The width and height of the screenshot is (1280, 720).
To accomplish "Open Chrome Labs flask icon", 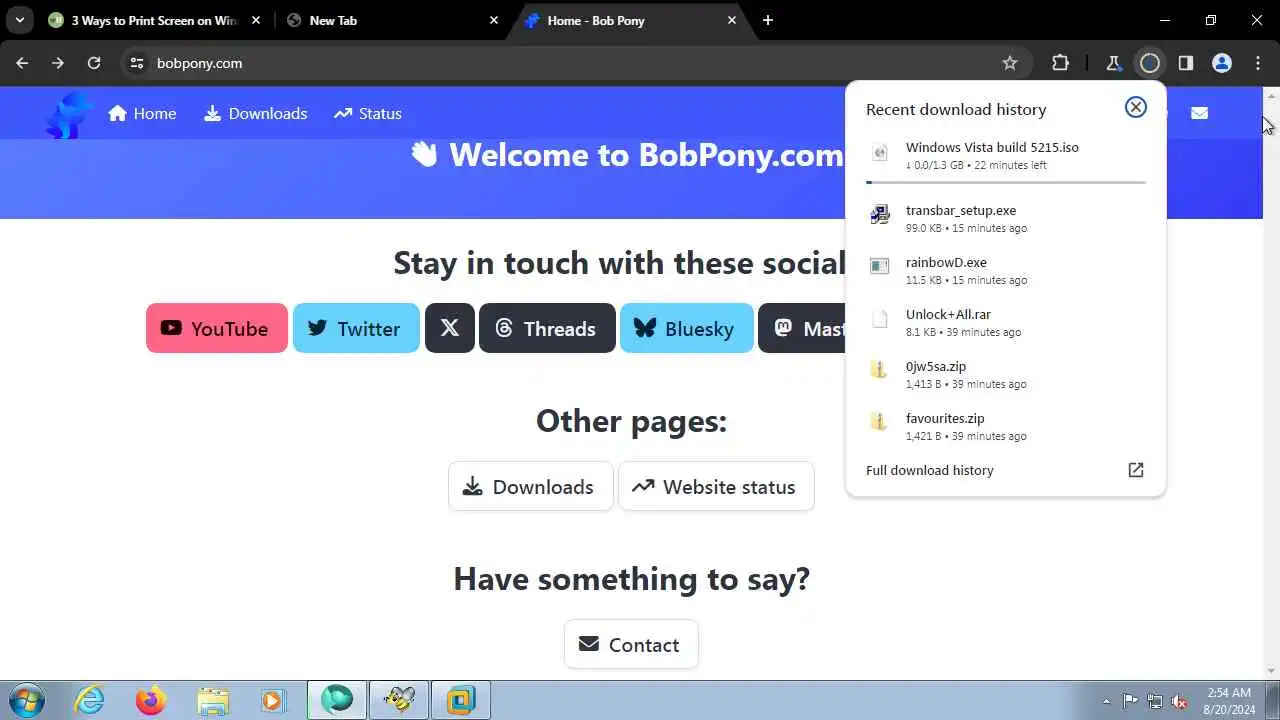I will (1113, 63).
